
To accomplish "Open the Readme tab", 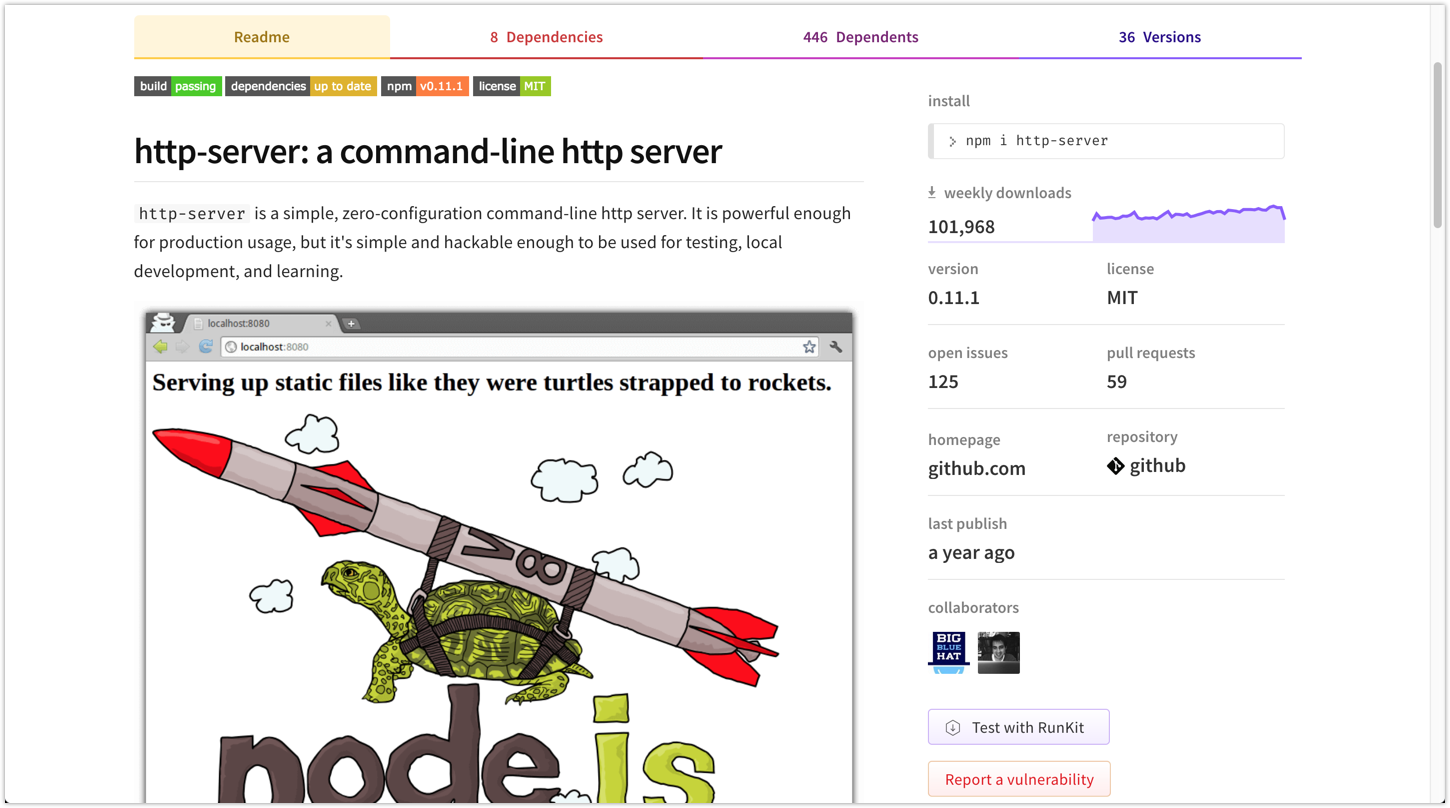I will (x=262, y=37).
